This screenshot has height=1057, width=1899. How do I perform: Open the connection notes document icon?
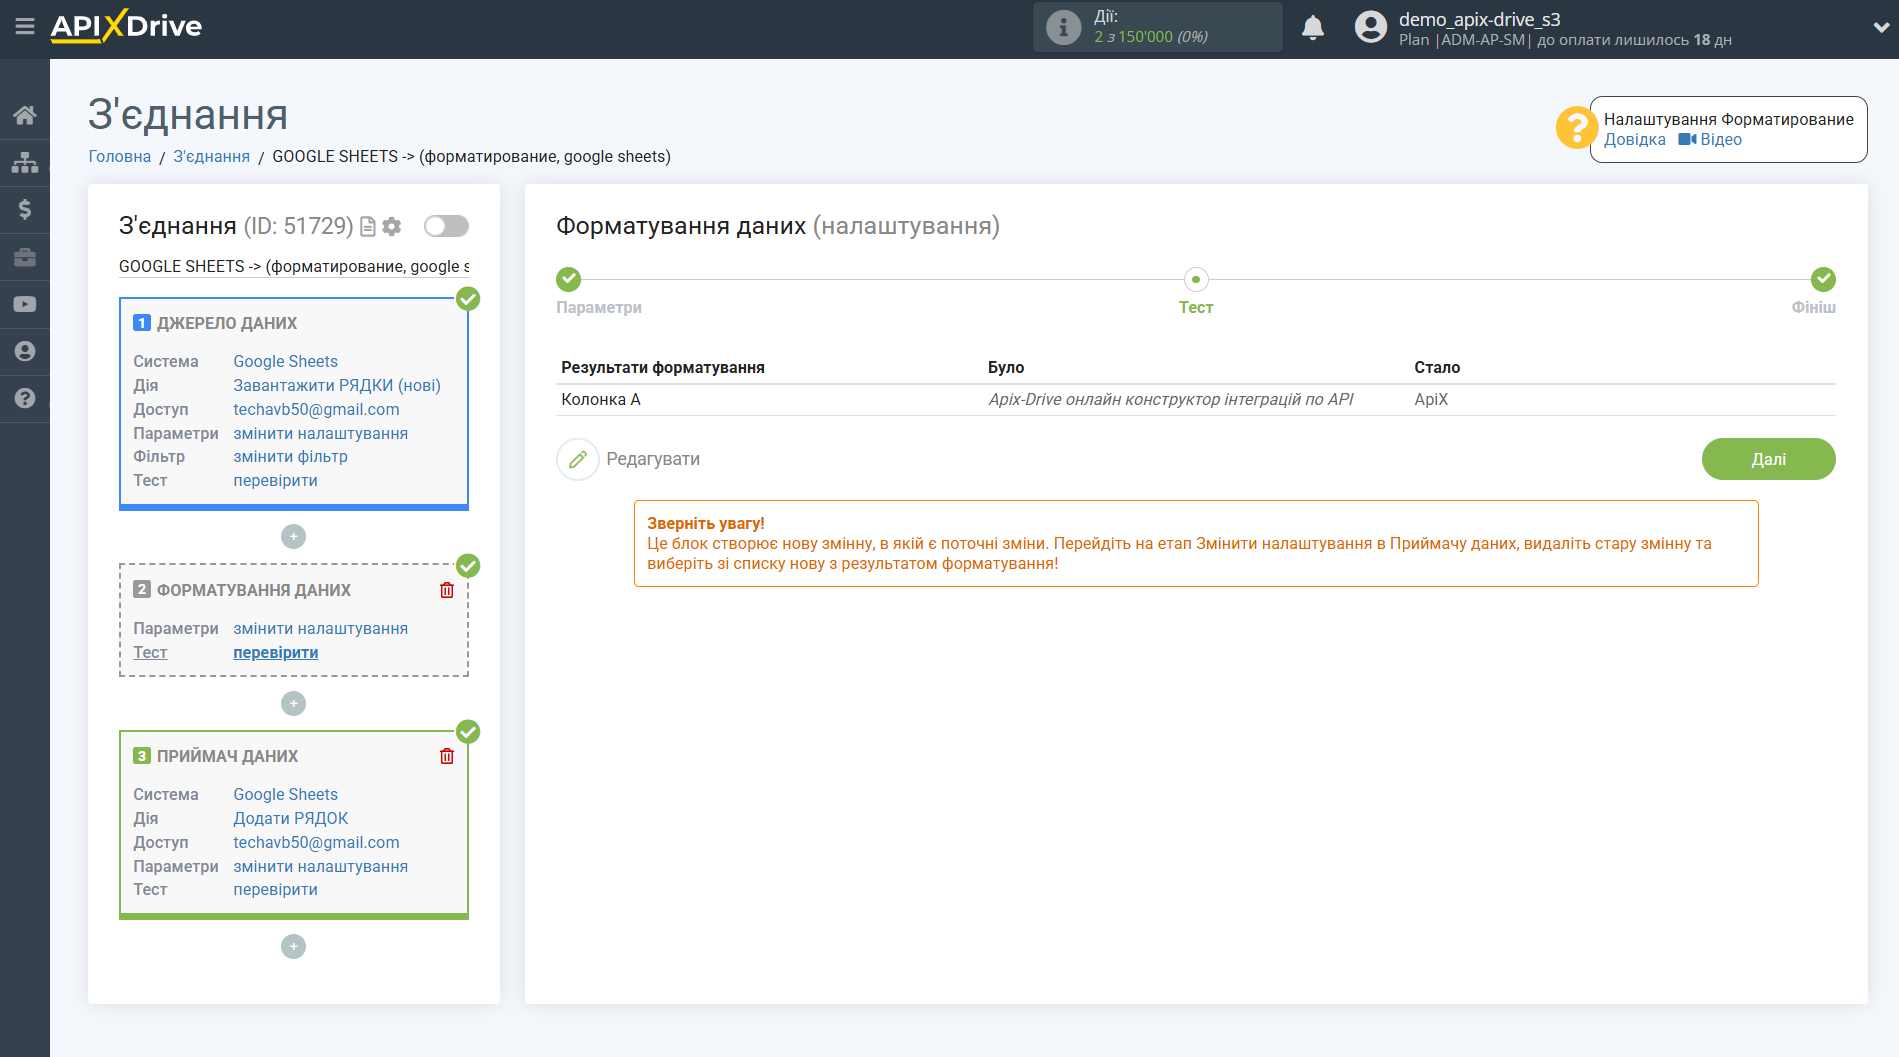[x=368, y=227]
